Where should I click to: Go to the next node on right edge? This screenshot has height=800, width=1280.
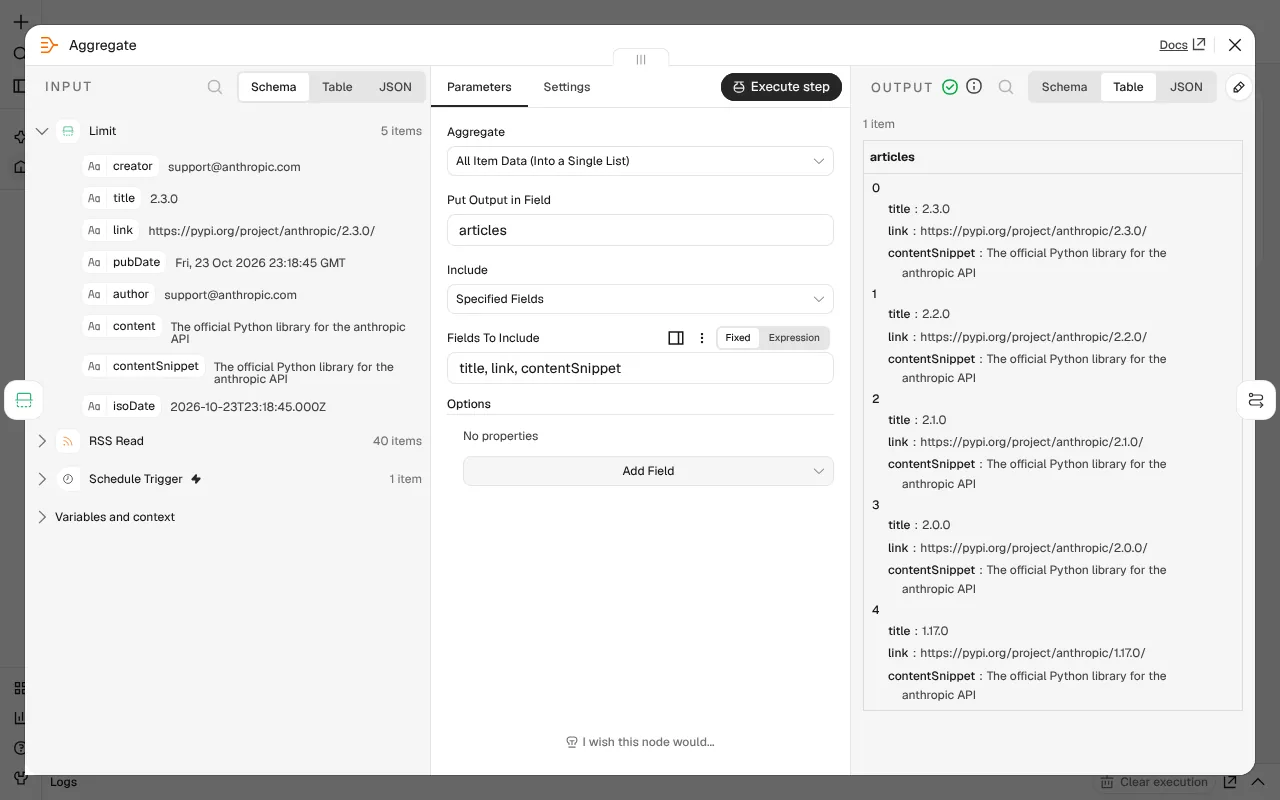[x=1256, y=400]
